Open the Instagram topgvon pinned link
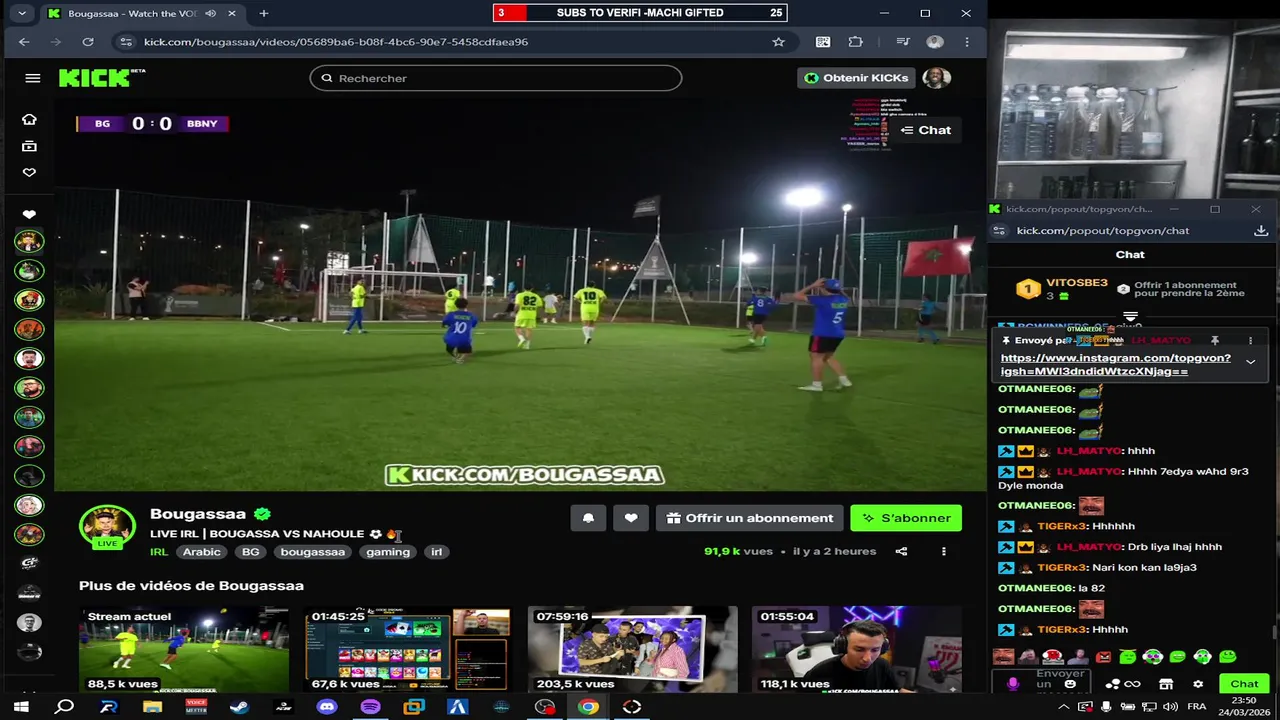Screen dimensions: 1280x720 pyautogui.click(x=1115, y=364)
